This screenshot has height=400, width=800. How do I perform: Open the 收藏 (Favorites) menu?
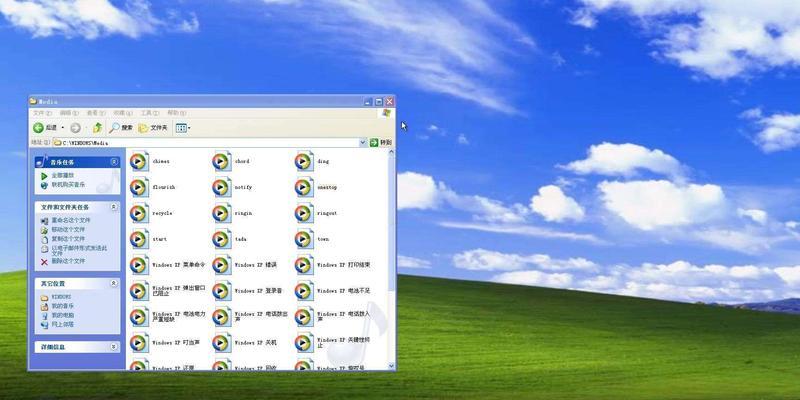pyautogui.click(x=123, y=113)
